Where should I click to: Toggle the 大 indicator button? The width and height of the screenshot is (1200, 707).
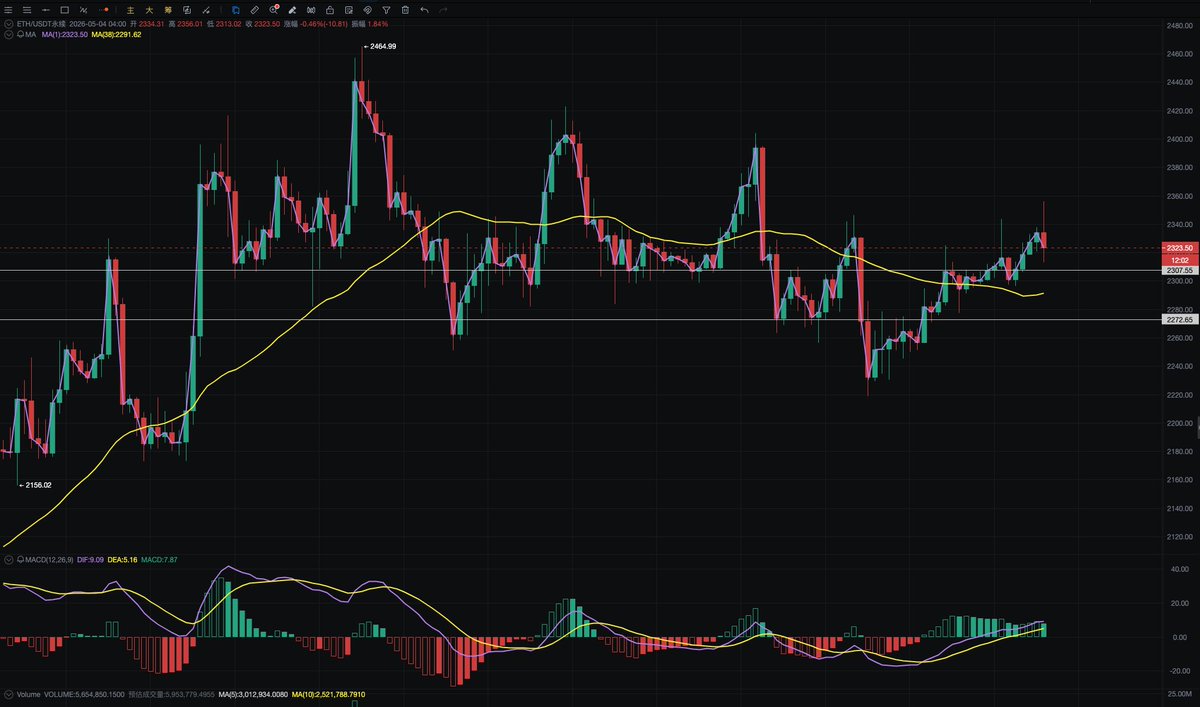(x=149, y=9)
